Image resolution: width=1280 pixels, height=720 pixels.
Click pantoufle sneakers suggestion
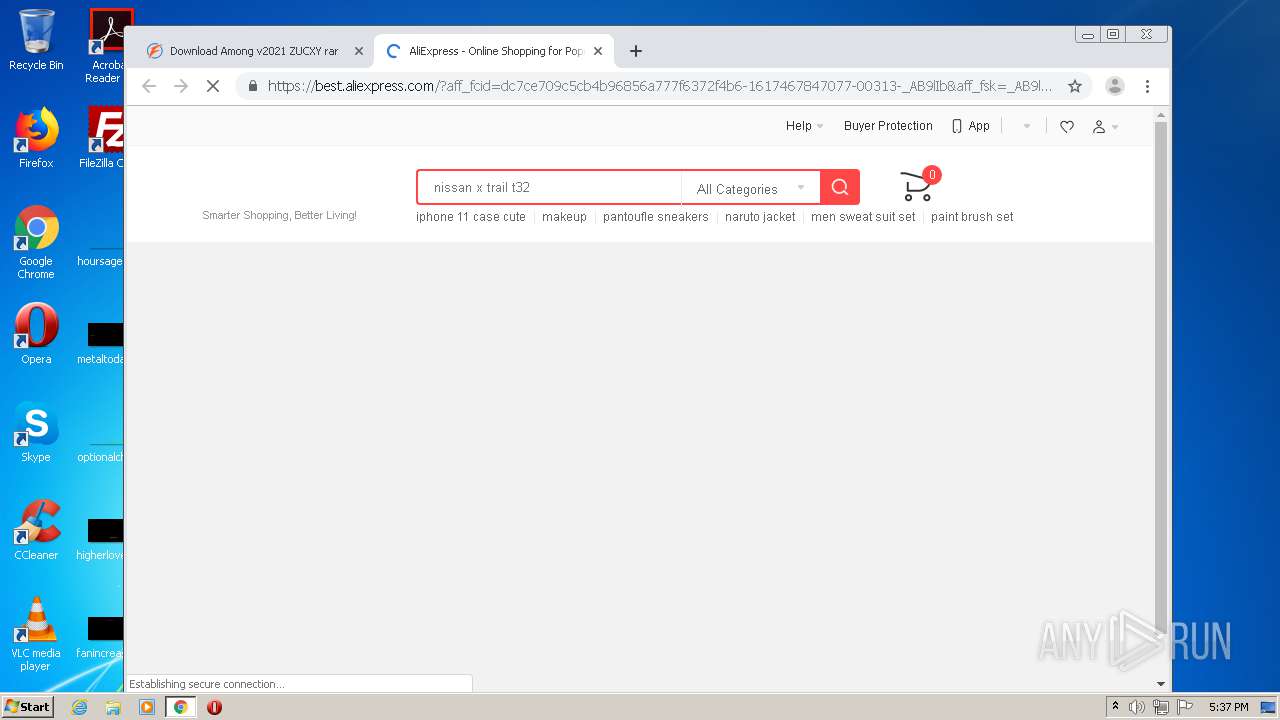pos(655,217)
